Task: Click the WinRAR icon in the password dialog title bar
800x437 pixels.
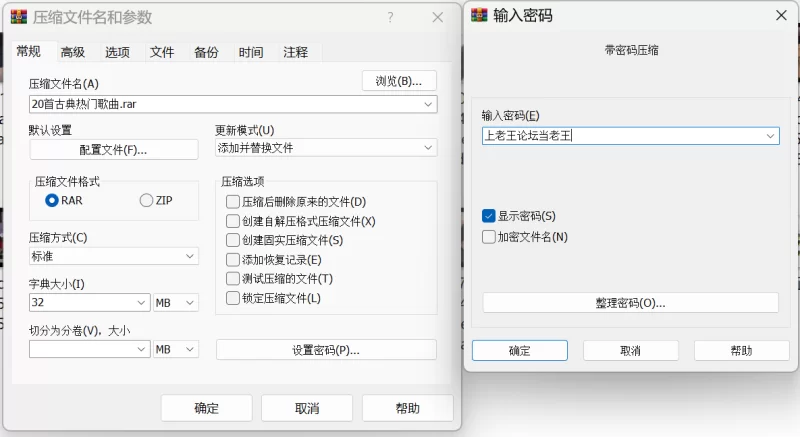Action: (x=479, y=16)
